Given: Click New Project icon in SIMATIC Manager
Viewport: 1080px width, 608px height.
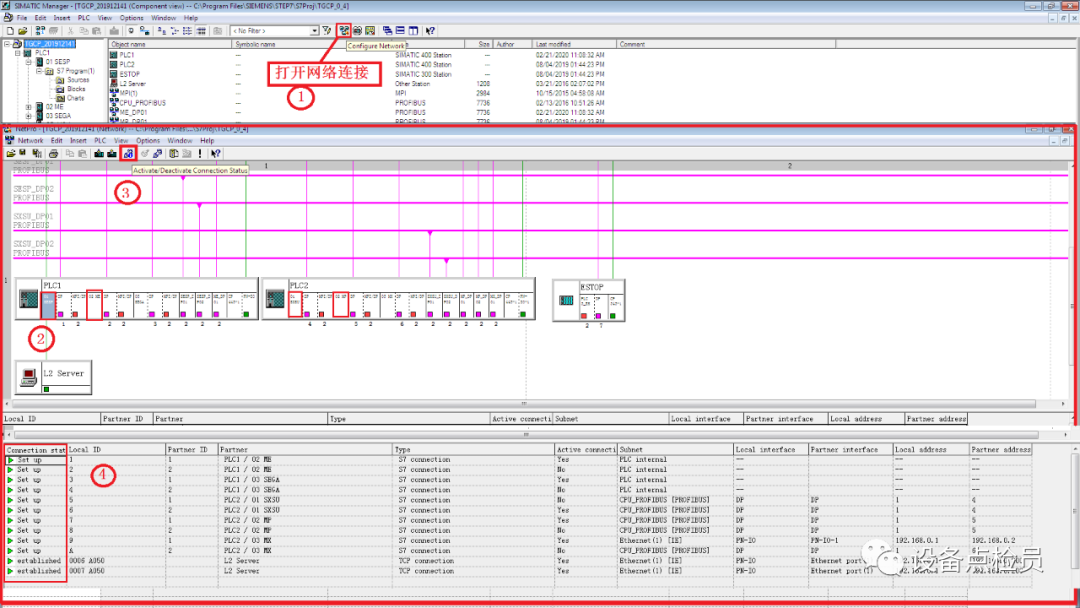Looking at the screenshot, I should click(x=10, y=31).
